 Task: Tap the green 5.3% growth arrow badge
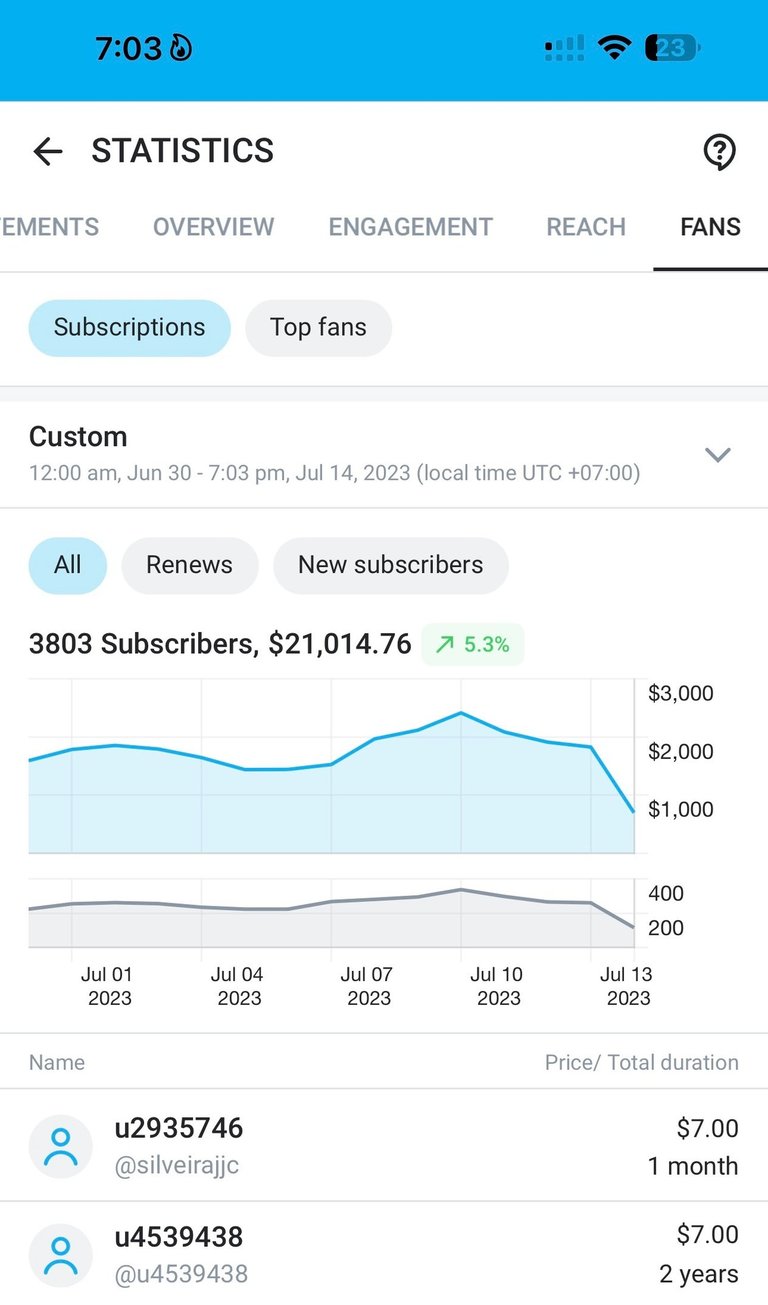(473, 645)
